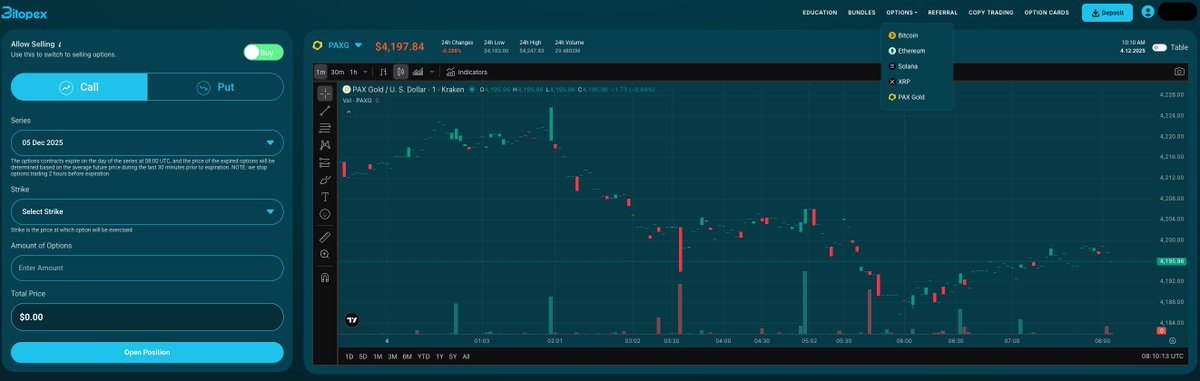Screen dimensions: 1200x381
Task: Click the PAXG coin icon
Action: click(x=317, y=46)
